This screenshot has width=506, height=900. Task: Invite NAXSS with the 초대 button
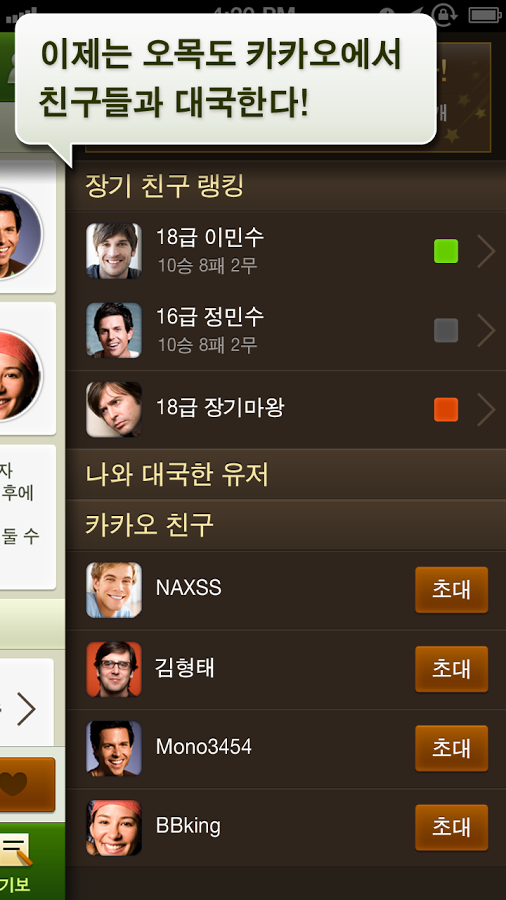pos(451,590)
